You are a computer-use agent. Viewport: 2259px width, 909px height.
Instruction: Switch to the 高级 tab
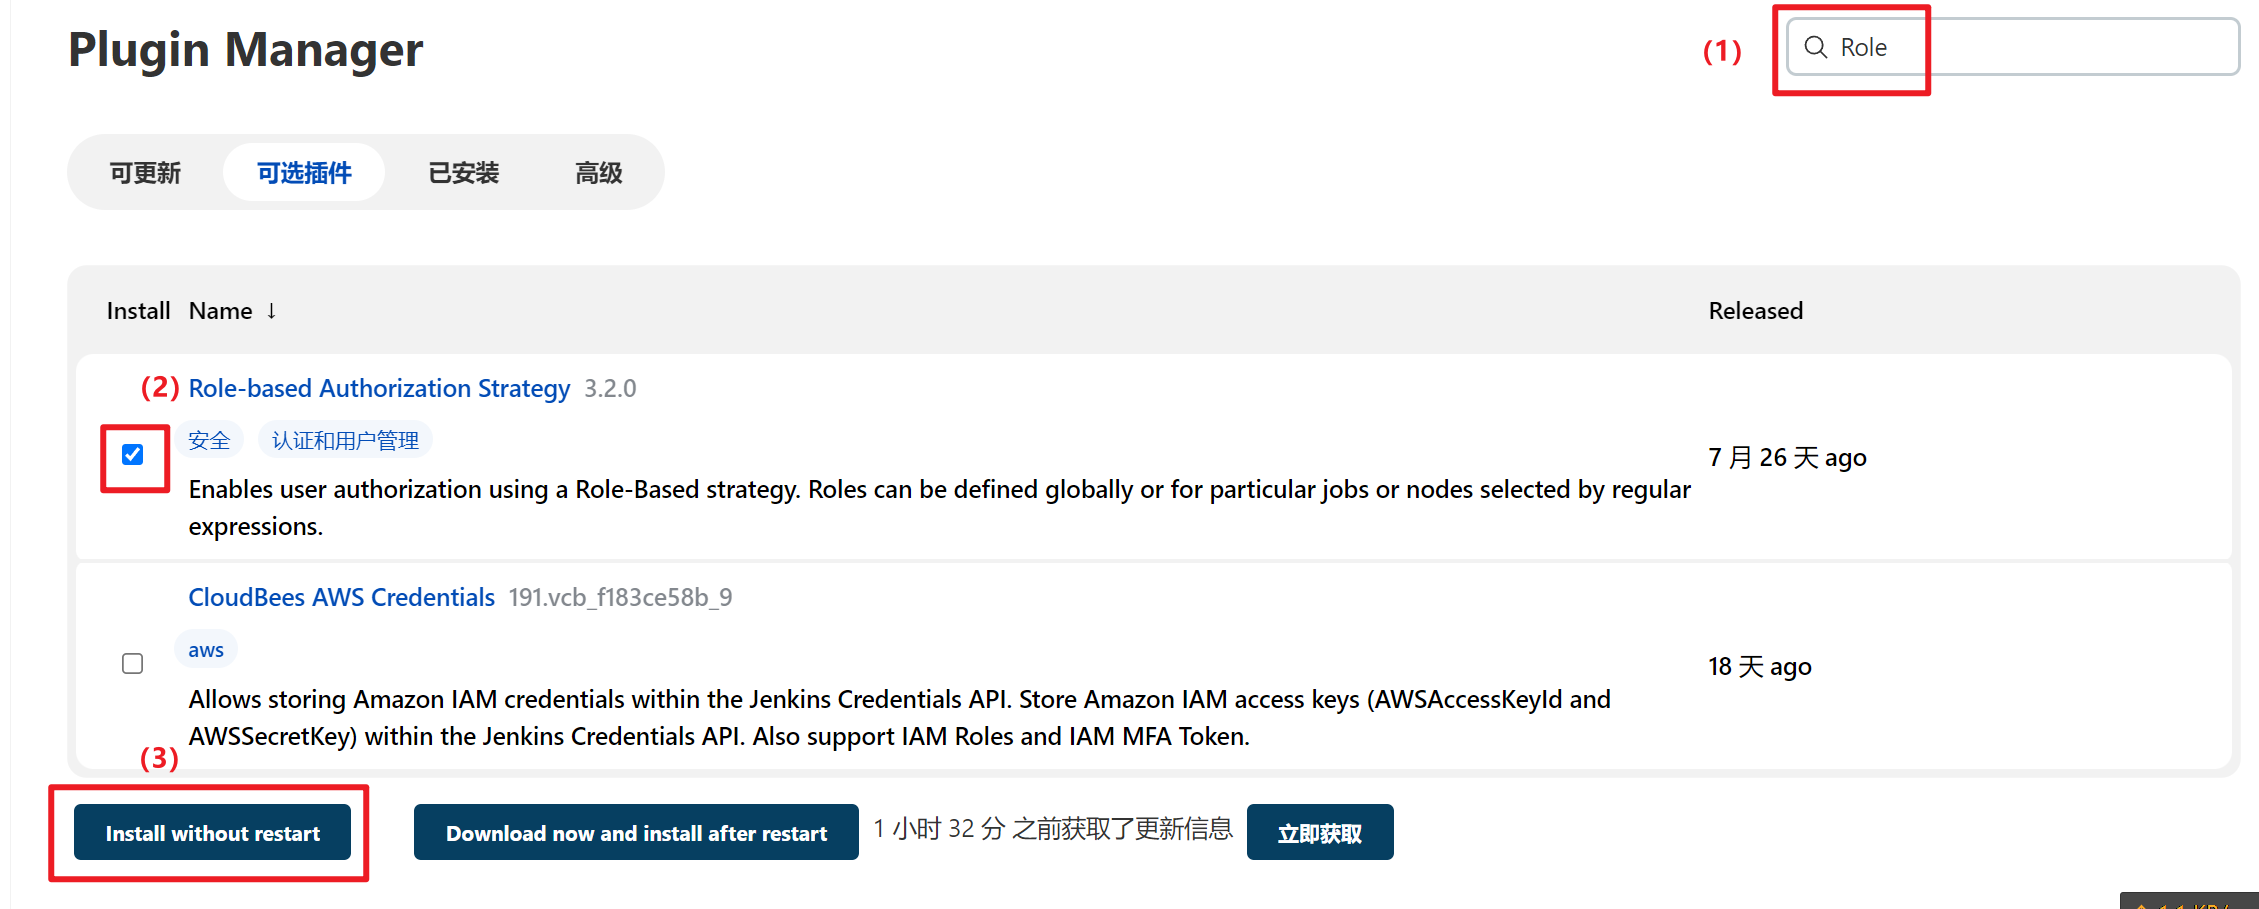[x=598, y=172]
